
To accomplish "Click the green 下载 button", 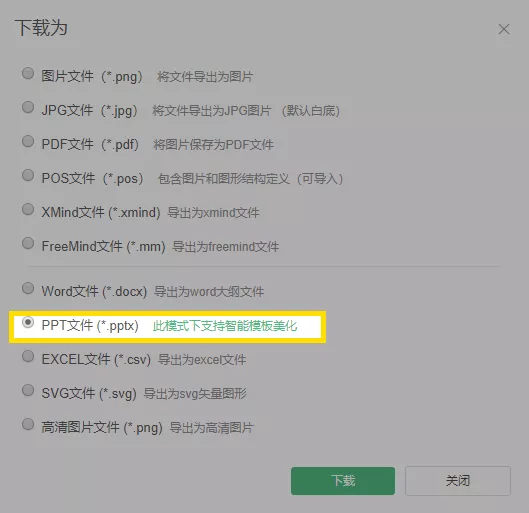I will click(343, 481).
